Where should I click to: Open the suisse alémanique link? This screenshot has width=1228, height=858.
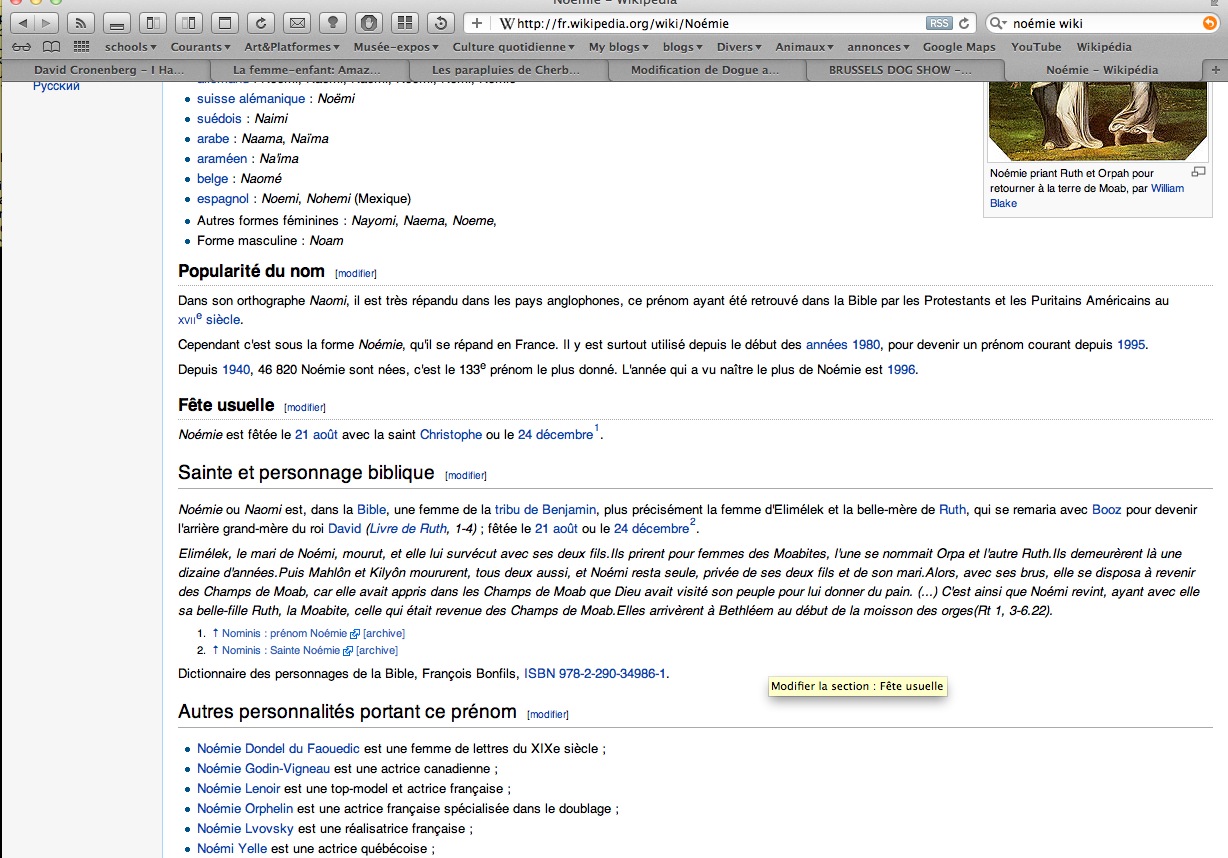[x=251, y=98]
